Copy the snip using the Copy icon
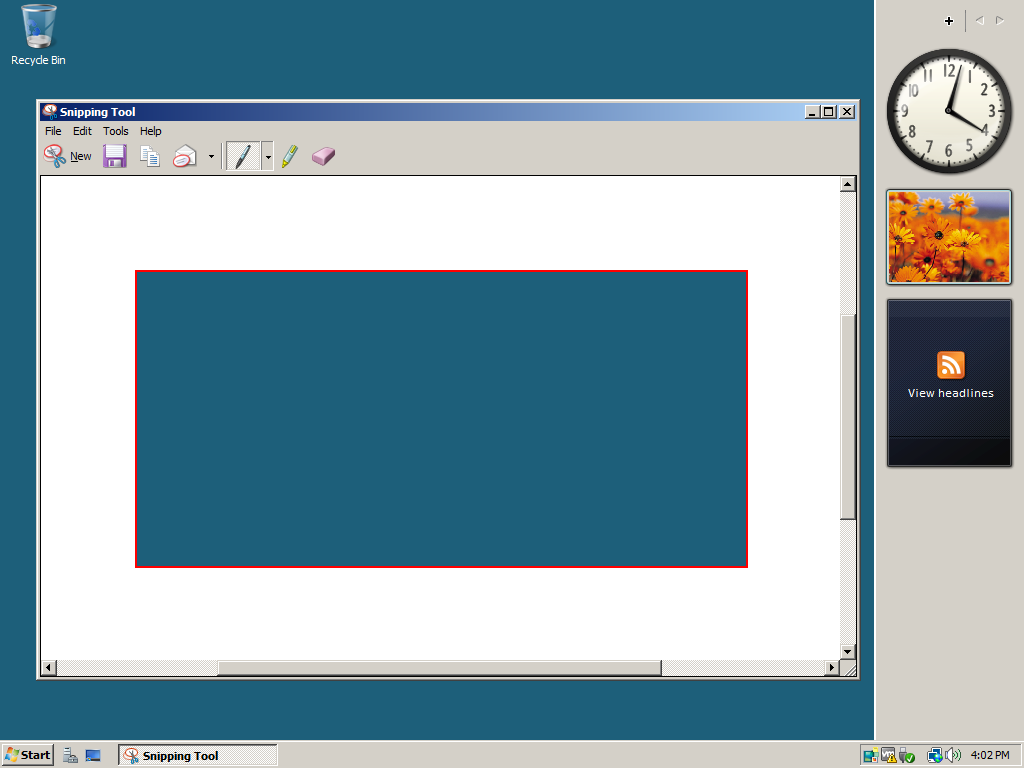Screen dimensions: 1024x768 [x=150, y=156]
